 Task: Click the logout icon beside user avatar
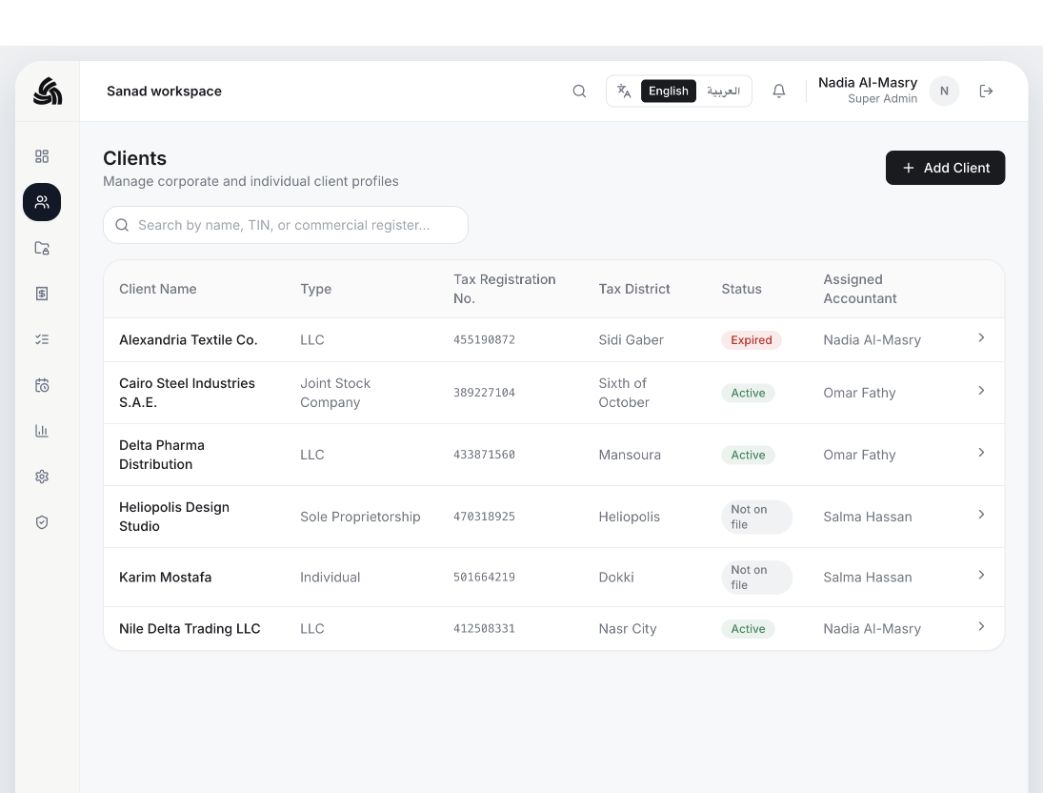click(x=986, y=91)
